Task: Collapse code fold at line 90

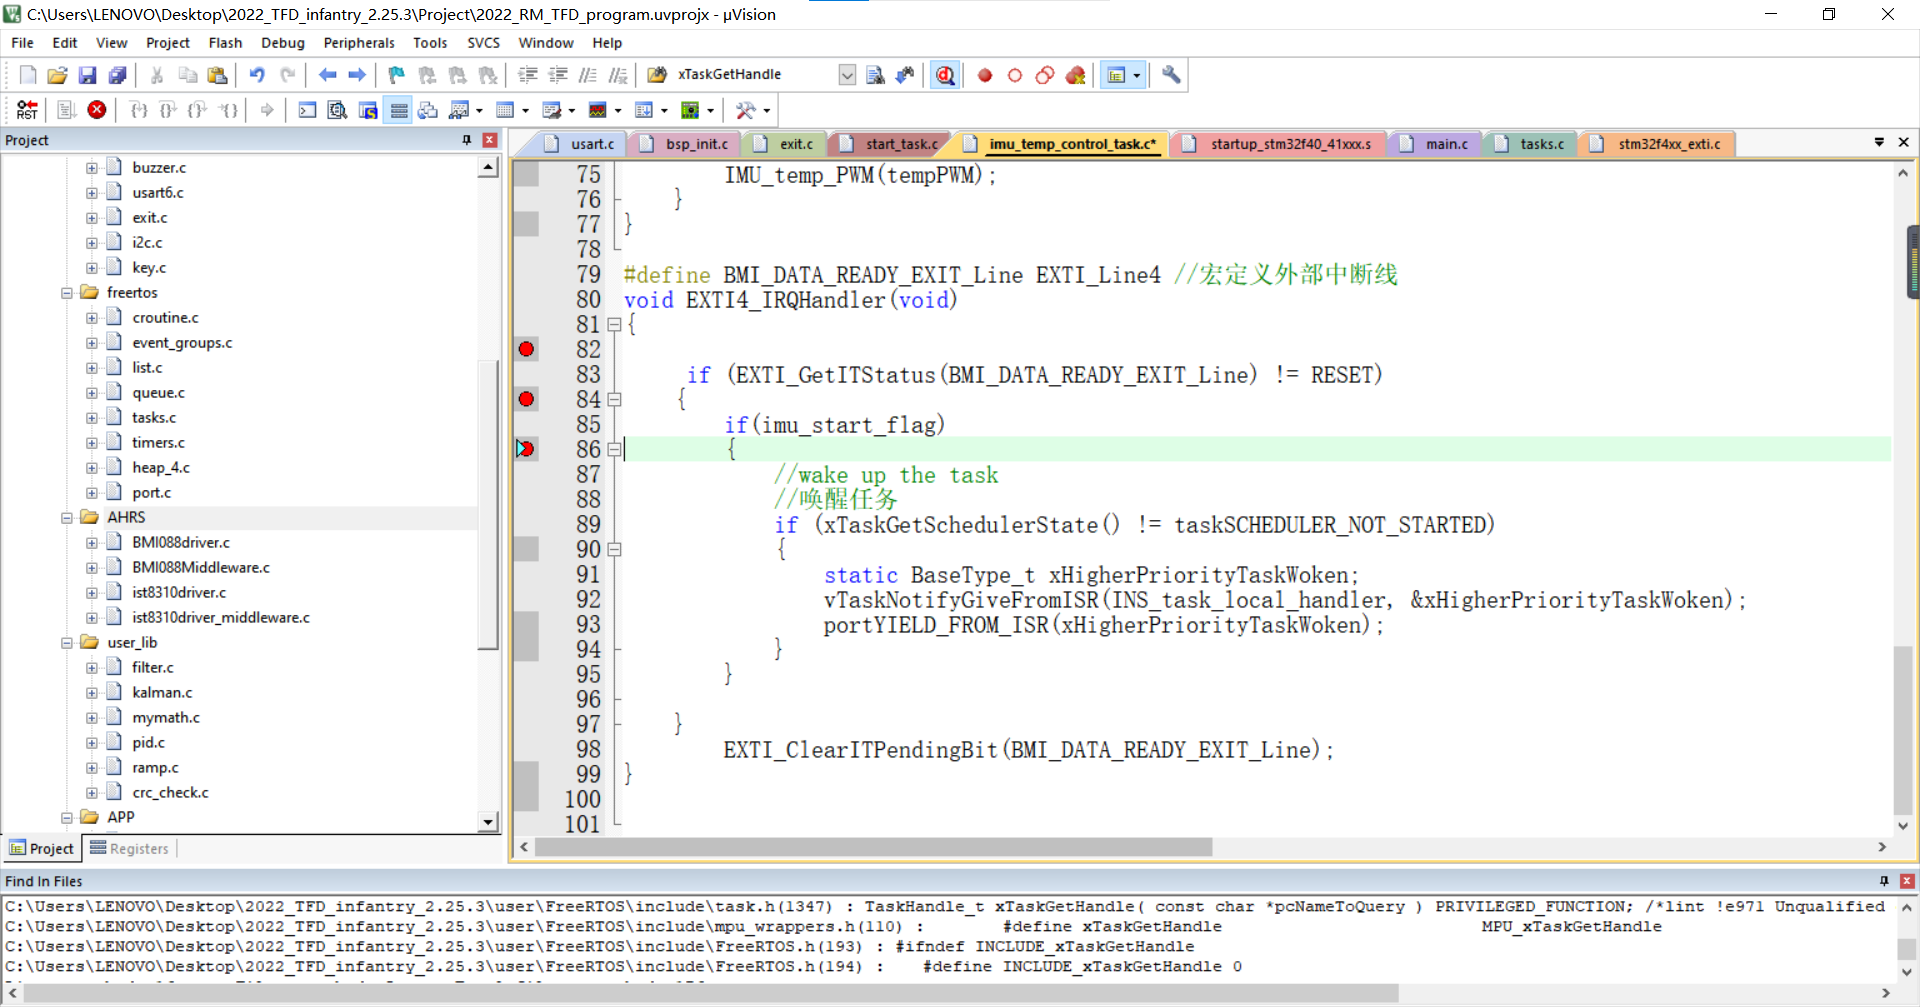Action: (614, 549)
